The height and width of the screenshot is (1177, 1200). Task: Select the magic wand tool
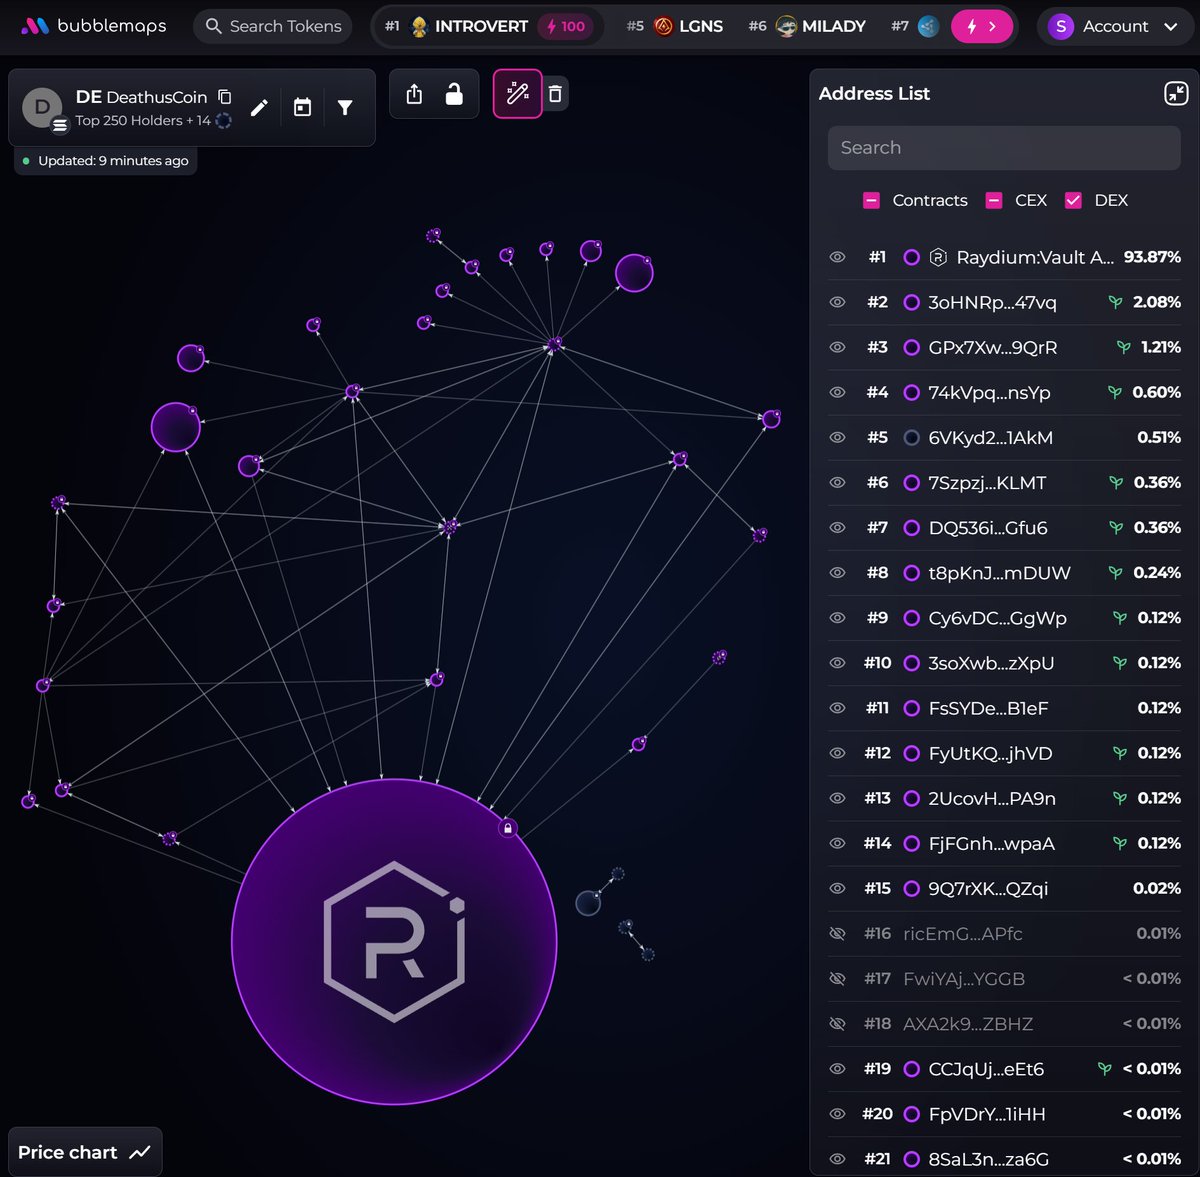[x=518, y=94]
